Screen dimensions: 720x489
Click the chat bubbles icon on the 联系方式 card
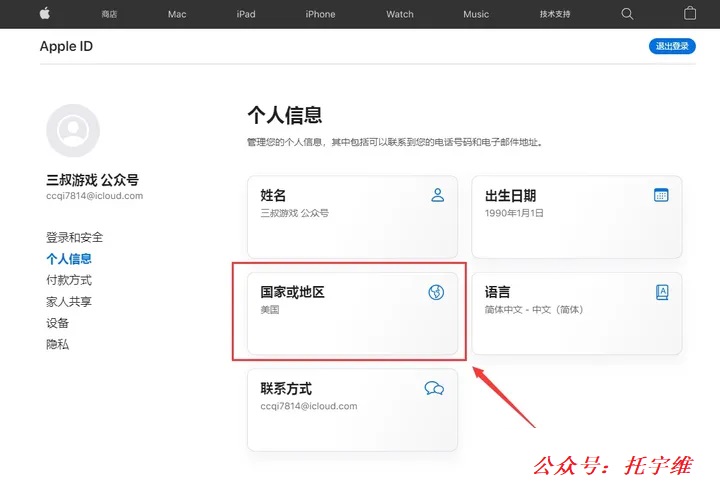[x=434, y=388]
